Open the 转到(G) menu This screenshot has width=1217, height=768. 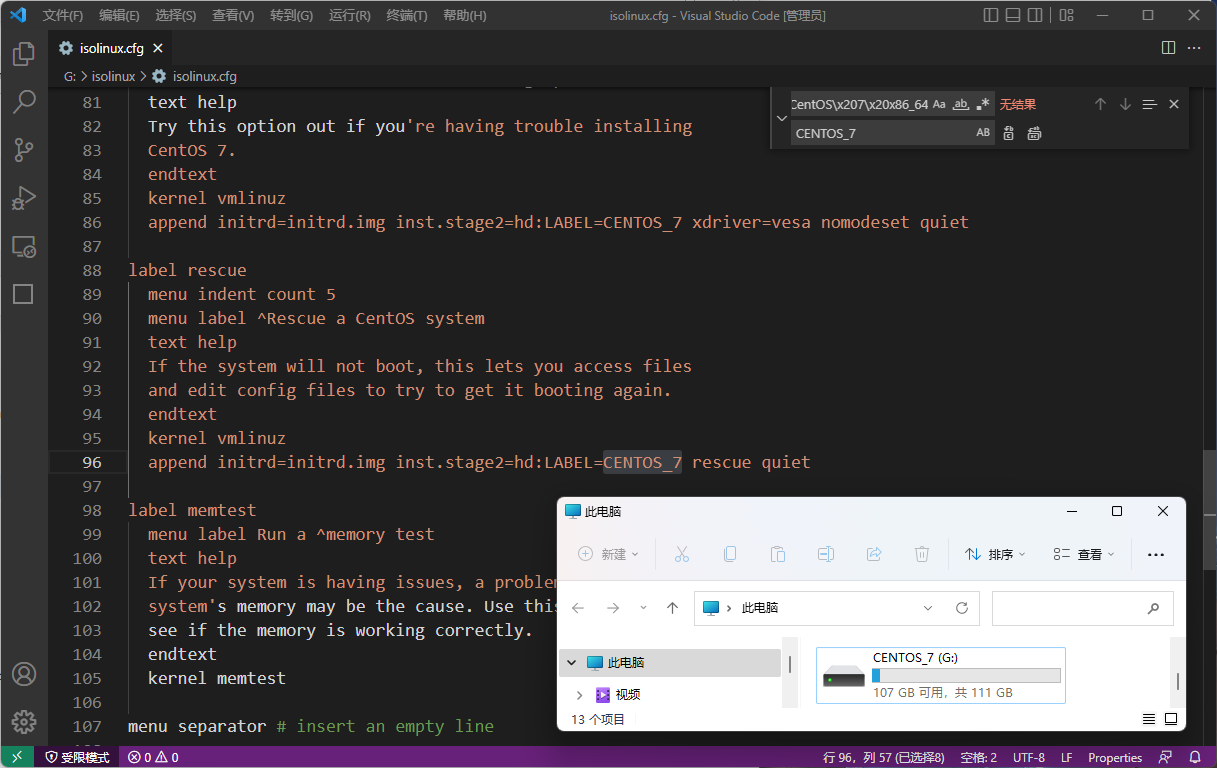[291, 16]
